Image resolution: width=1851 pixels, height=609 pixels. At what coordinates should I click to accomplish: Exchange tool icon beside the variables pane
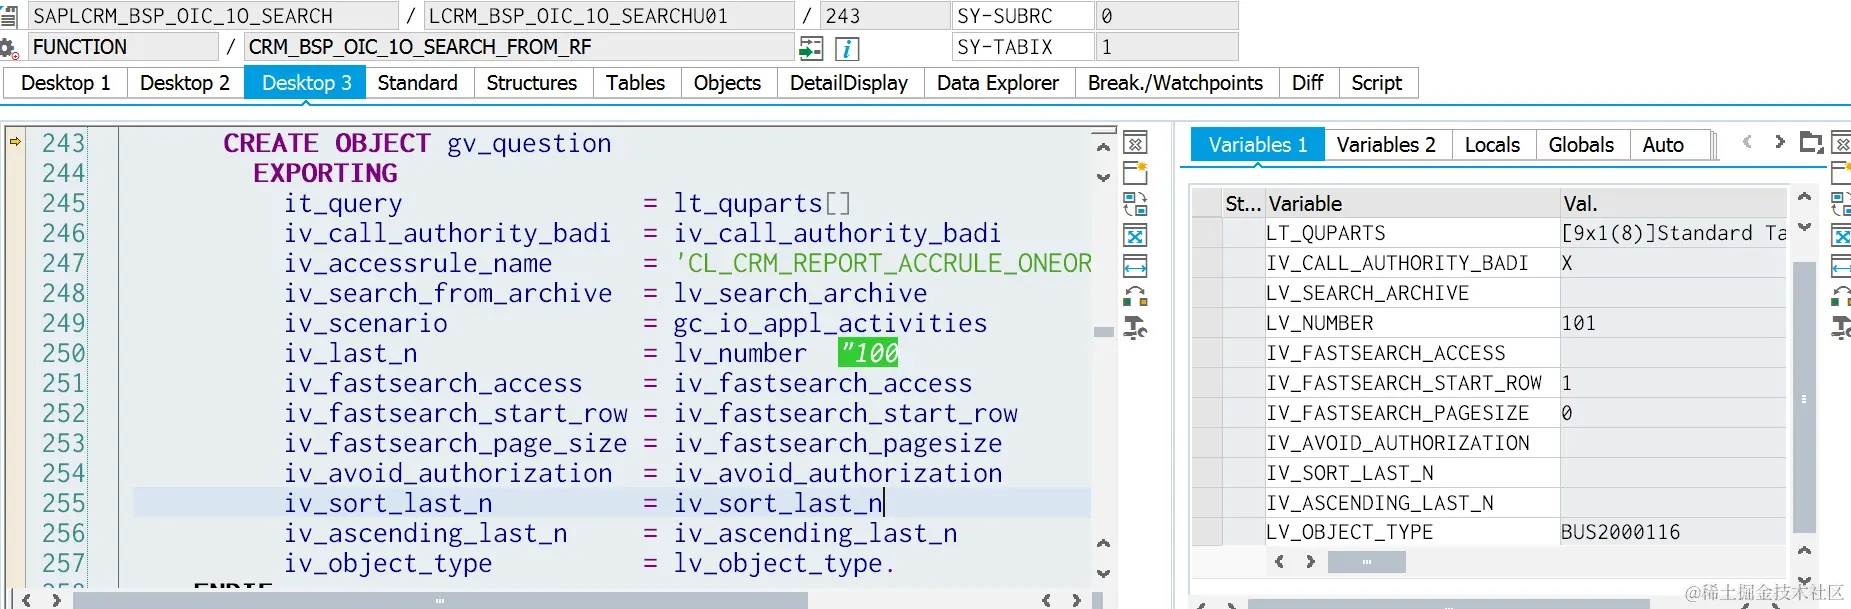1841,296
